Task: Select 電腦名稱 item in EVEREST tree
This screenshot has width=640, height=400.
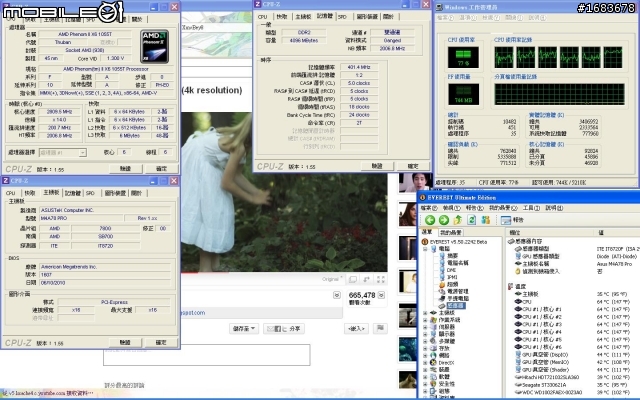Action: pos(458,263)
